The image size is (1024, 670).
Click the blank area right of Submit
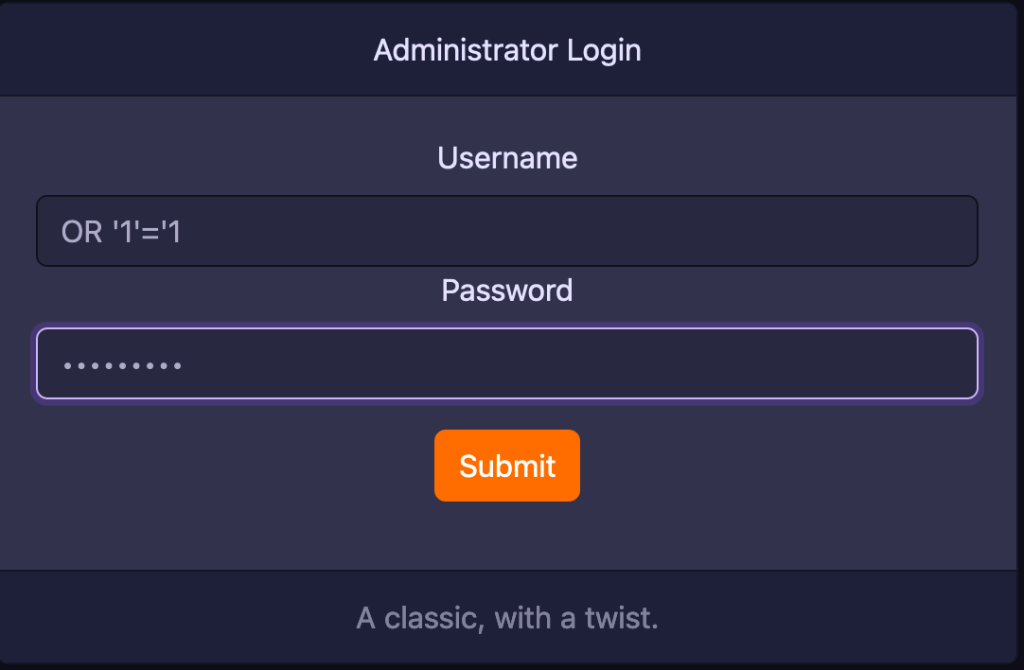click(x=780, y=466)
